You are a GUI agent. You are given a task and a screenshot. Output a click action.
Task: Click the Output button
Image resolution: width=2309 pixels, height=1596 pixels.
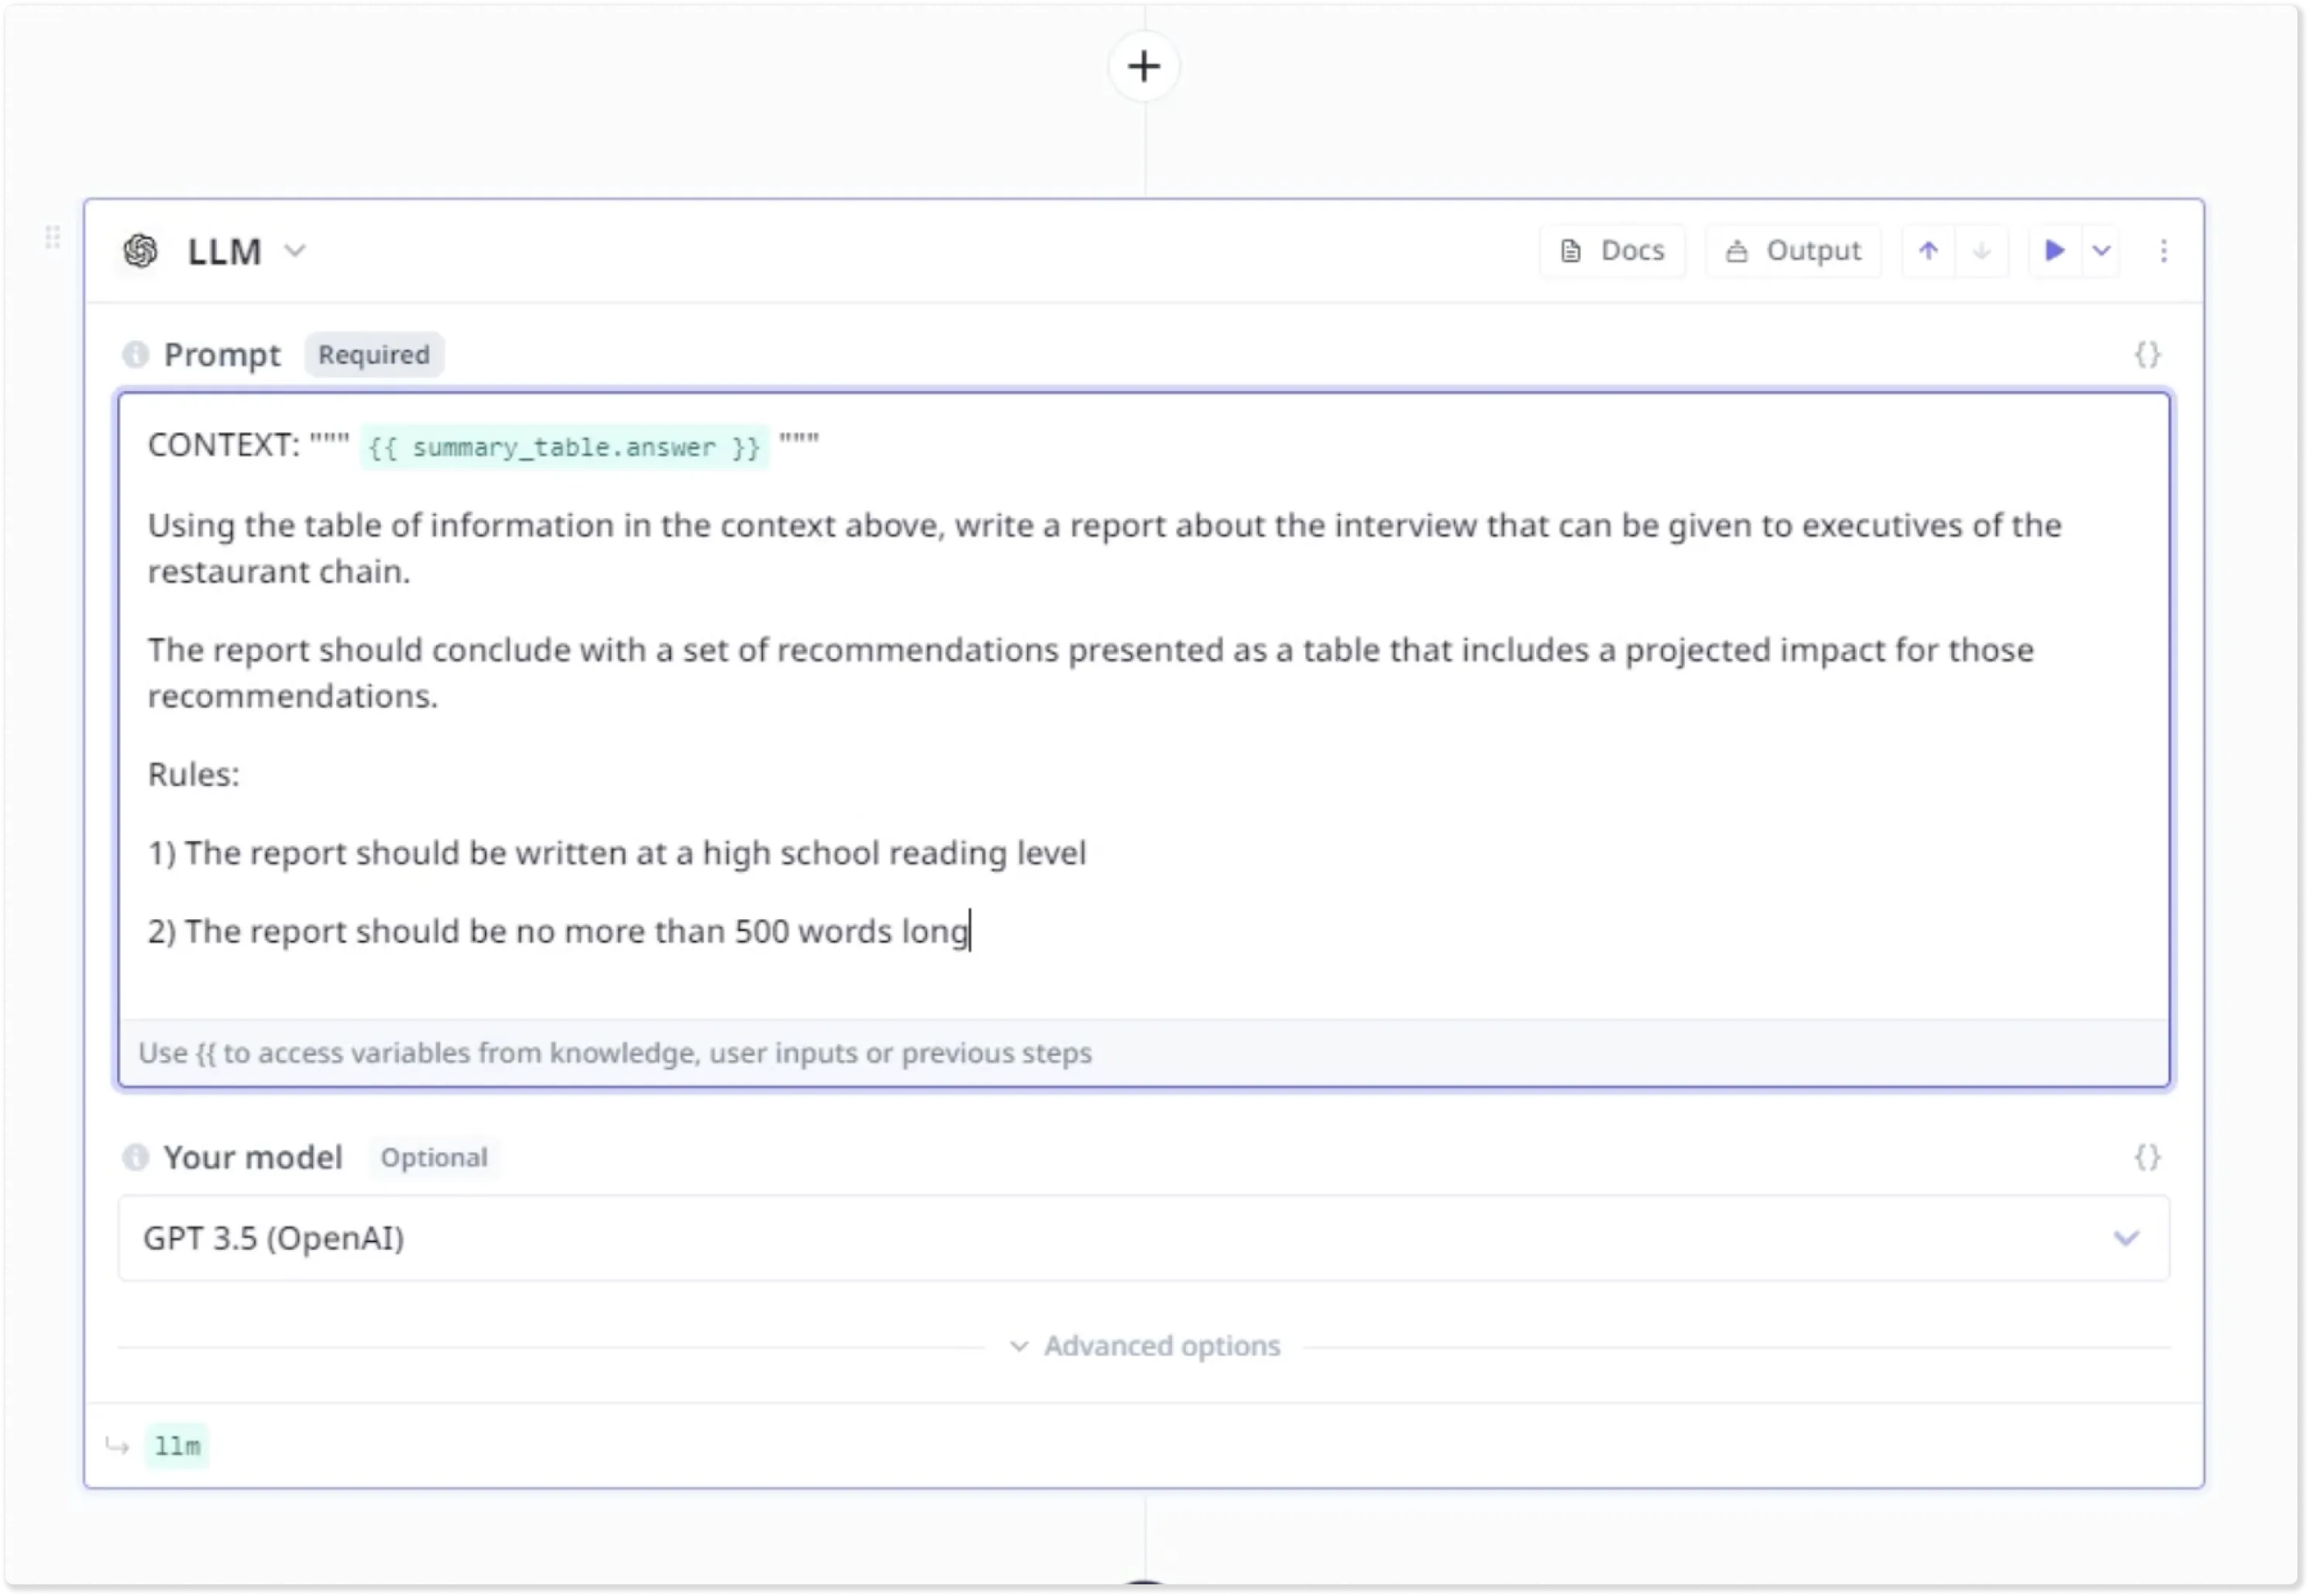[1793, 251]
